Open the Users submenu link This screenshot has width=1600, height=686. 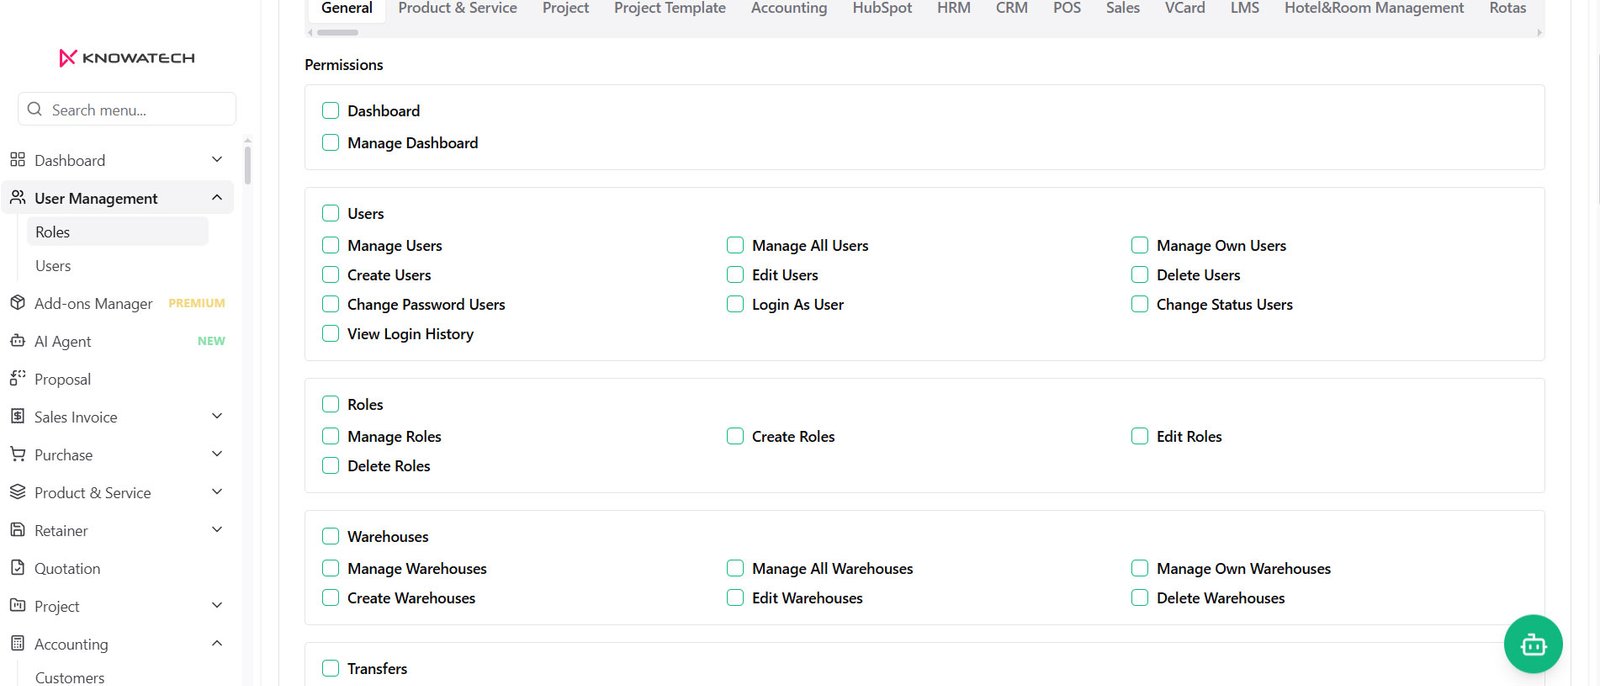pos(118,266)
